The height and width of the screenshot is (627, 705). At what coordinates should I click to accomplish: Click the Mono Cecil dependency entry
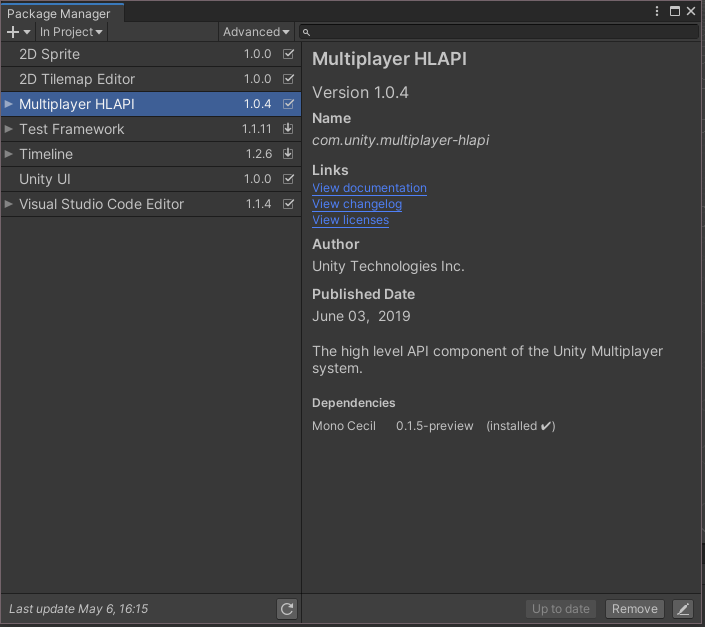tap(344, 426)
